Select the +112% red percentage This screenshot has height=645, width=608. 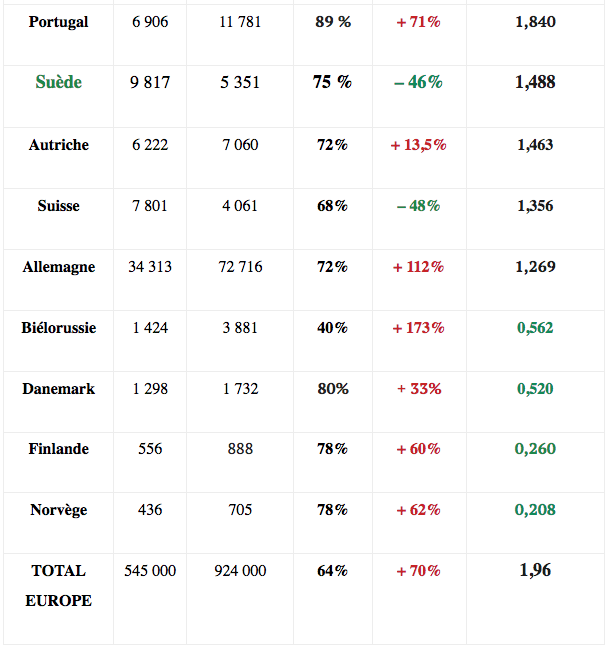418,267
